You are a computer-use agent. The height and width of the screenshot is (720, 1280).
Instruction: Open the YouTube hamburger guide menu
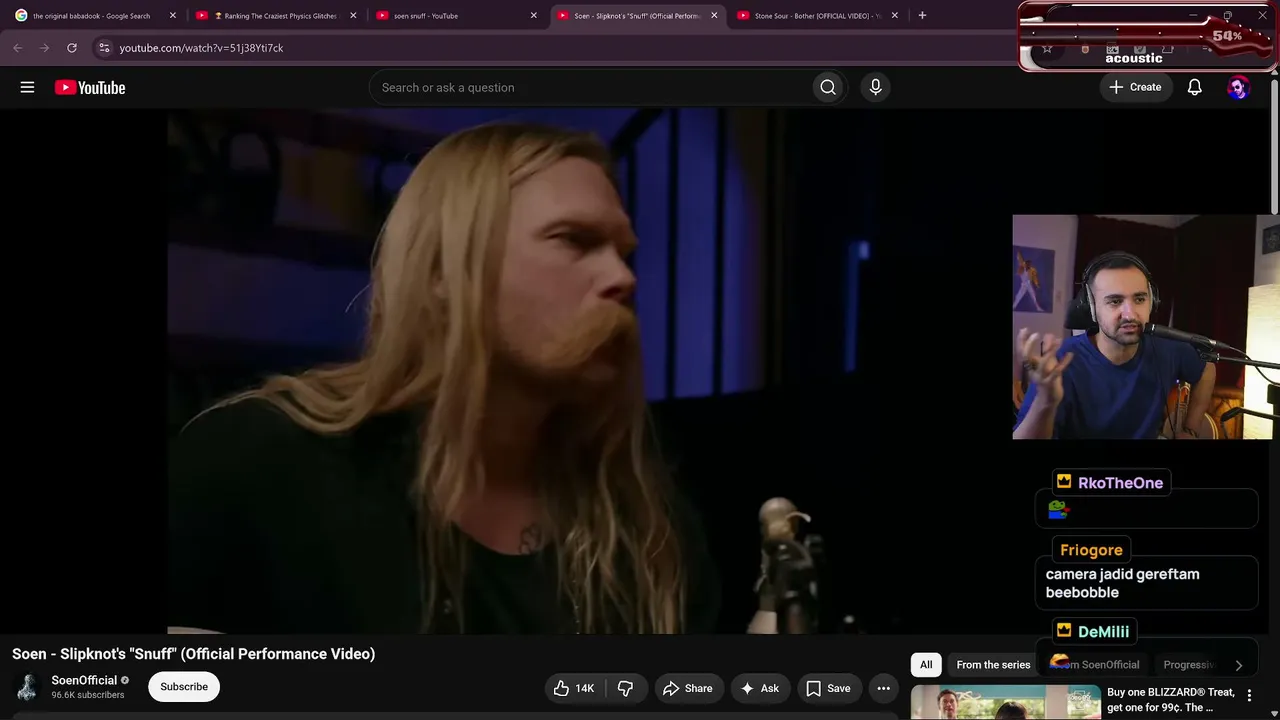tap(27, 87)
